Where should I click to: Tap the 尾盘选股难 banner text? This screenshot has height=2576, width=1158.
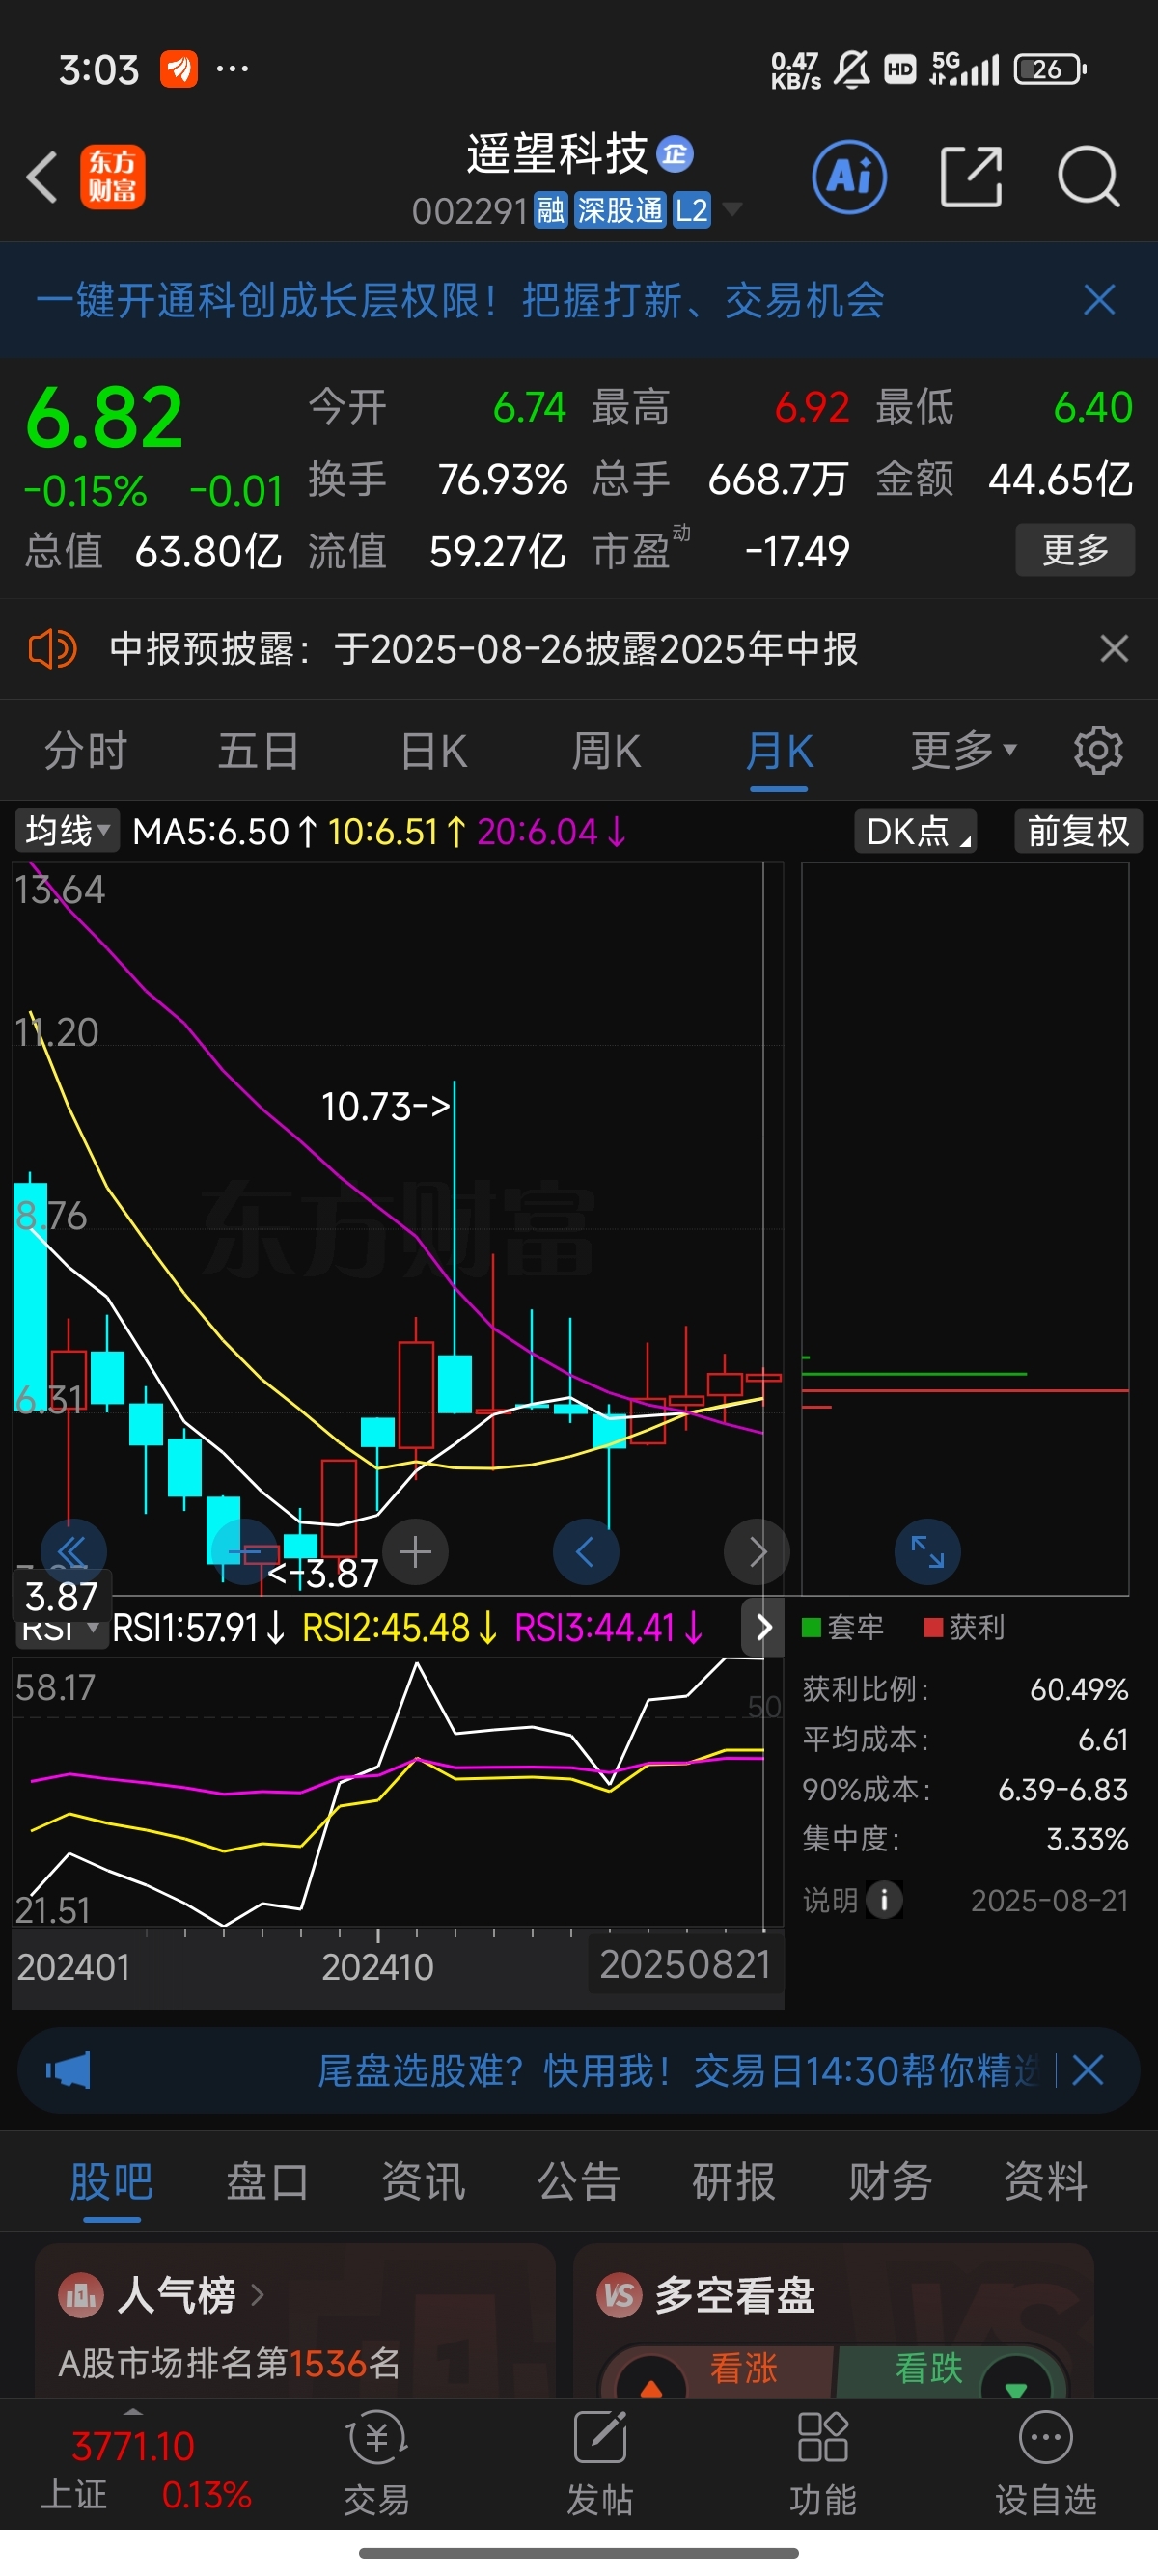678,2070
